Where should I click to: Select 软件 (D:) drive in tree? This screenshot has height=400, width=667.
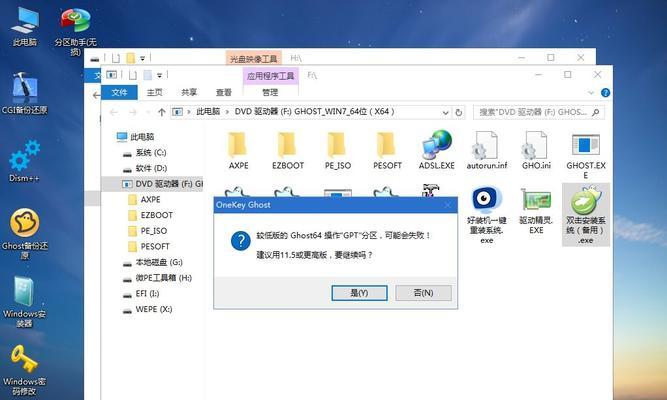145,168
